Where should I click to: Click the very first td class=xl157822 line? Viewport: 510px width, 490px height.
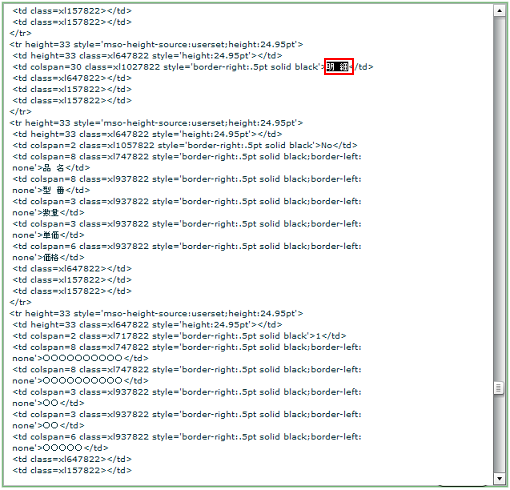tap(72, 11)
